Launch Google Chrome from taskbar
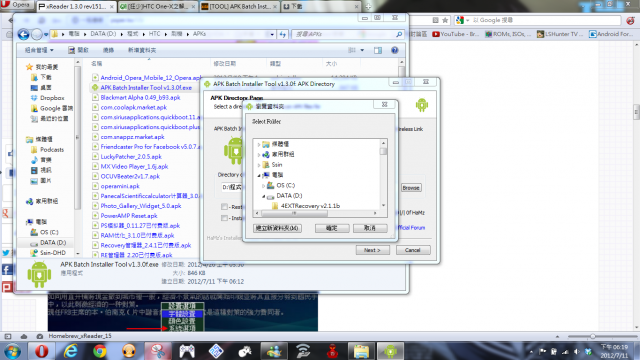 pos(100,351)
